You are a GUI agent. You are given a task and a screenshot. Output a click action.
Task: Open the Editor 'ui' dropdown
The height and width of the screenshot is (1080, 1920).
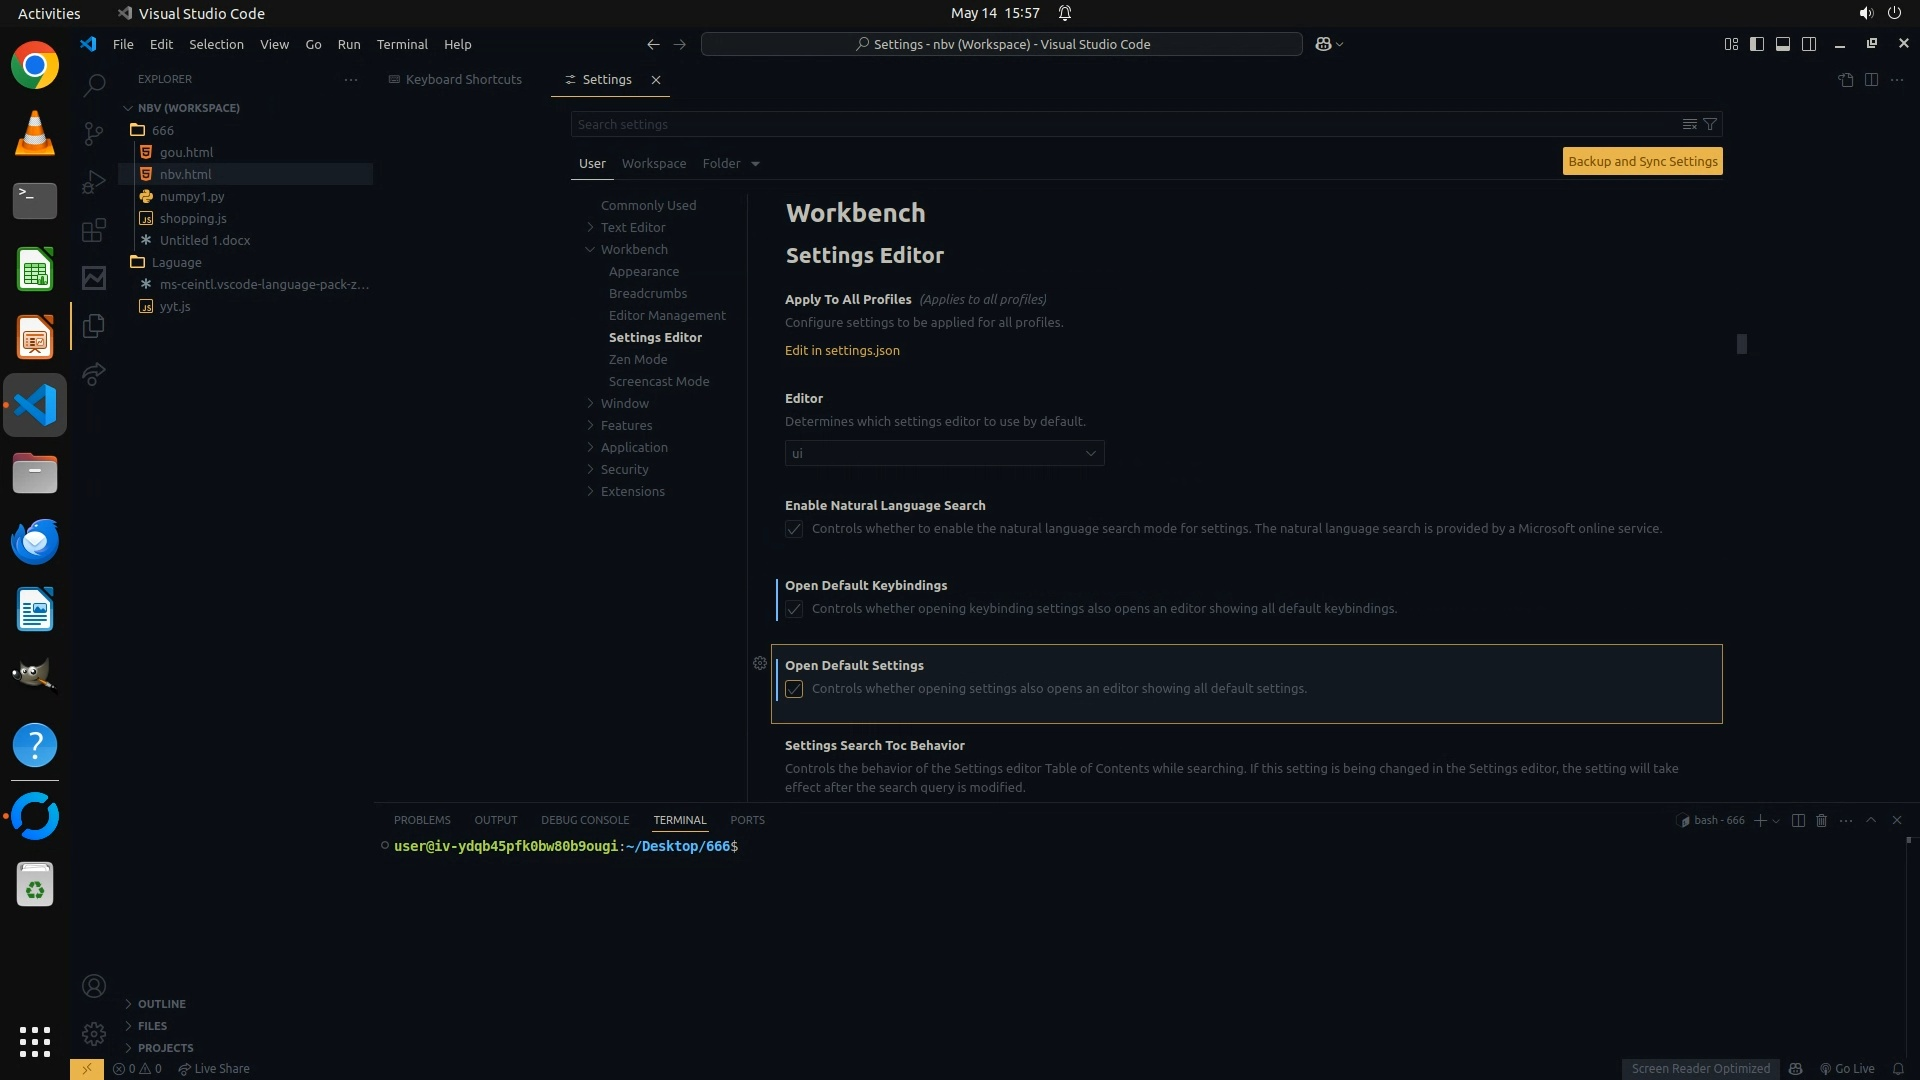pyautogui.click(x=944, y=453)
